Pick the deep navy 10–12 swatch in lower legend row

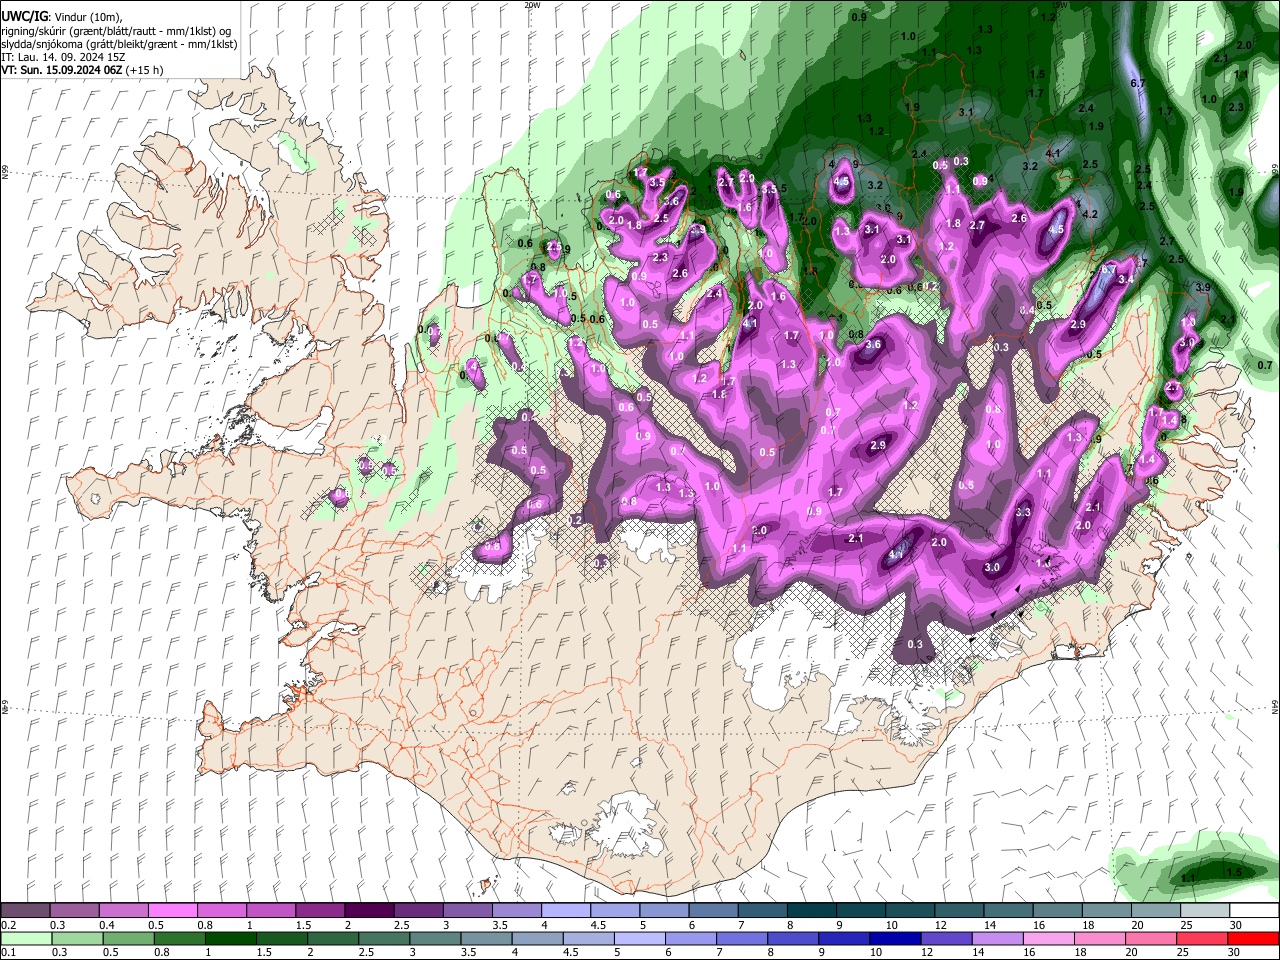(x=895, y=938)
